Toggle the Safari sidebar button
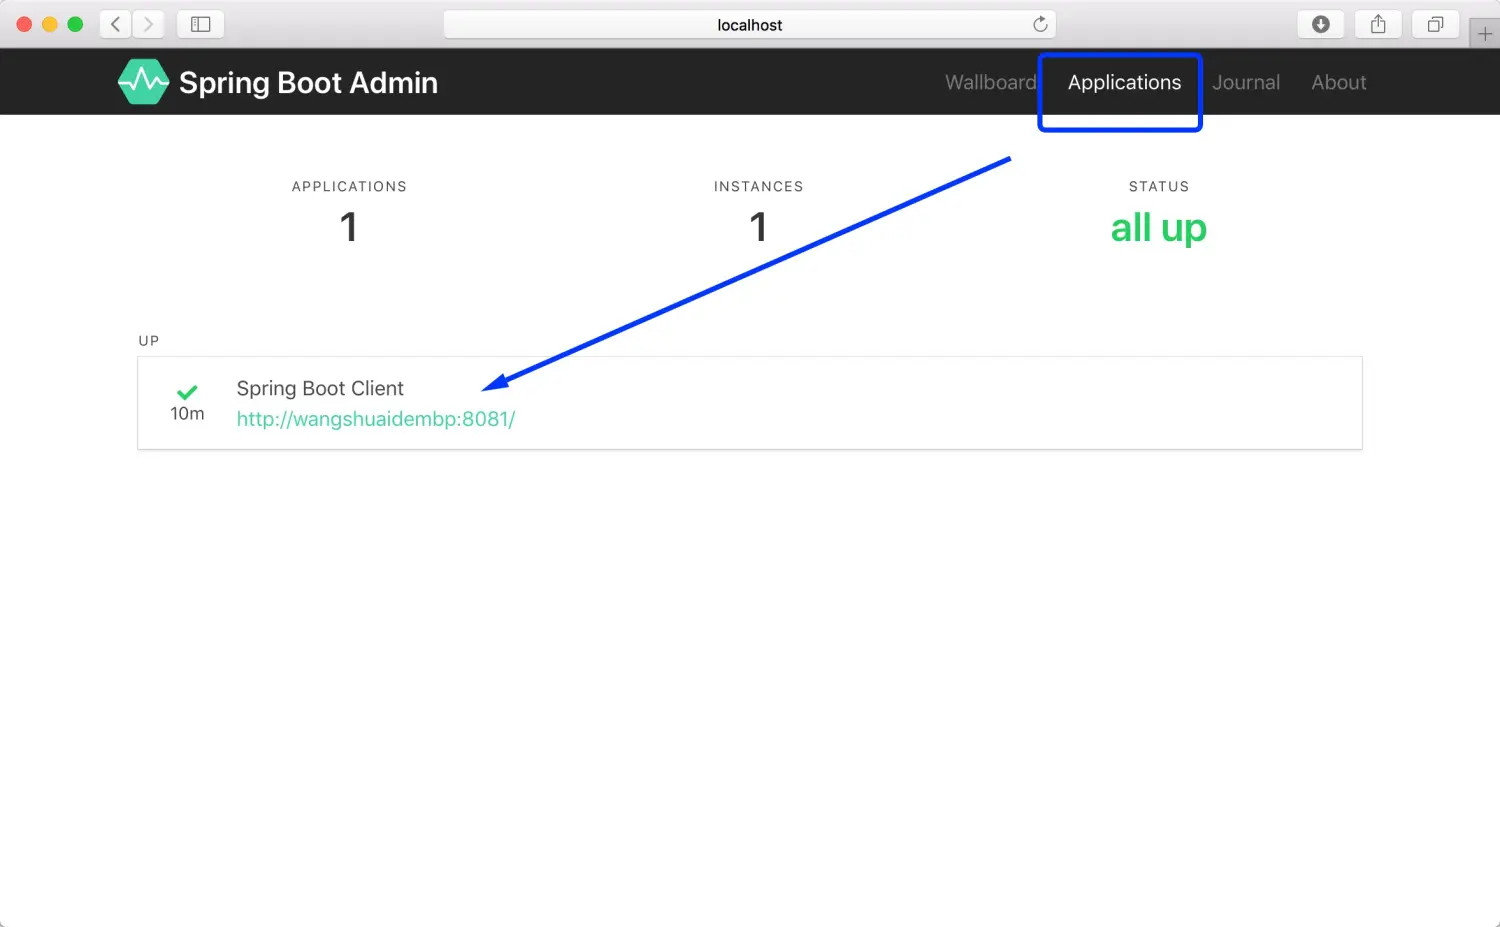Screen dimensions: 1500x927 tap(200, 24)
